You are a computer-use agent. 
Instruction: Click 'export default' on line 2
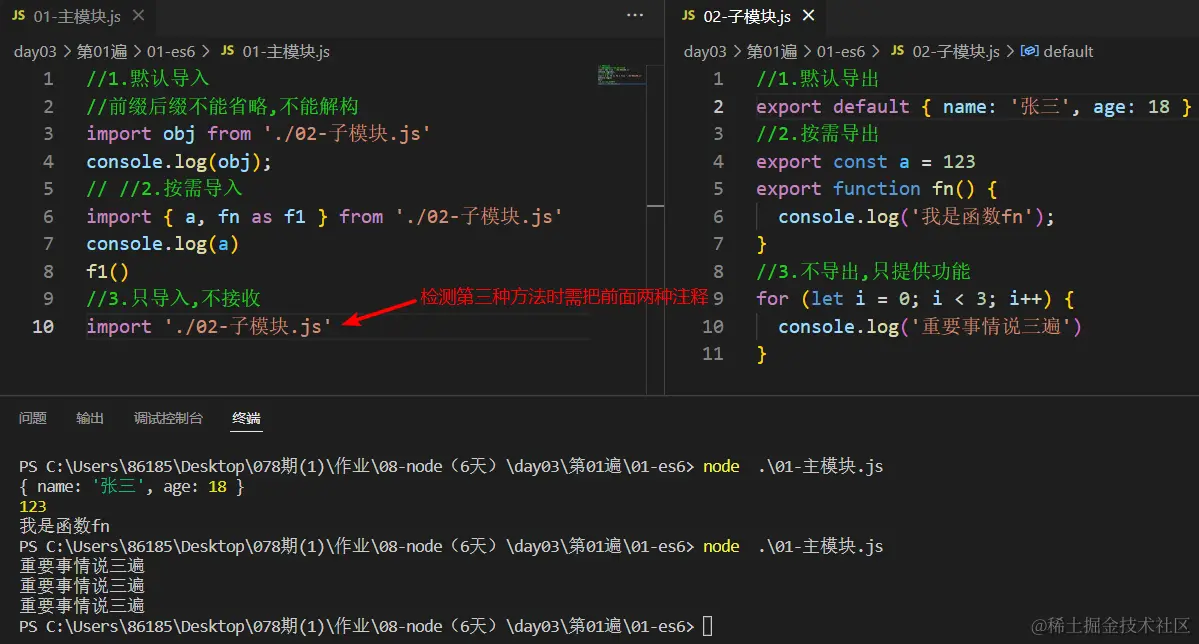coord(833,106)
